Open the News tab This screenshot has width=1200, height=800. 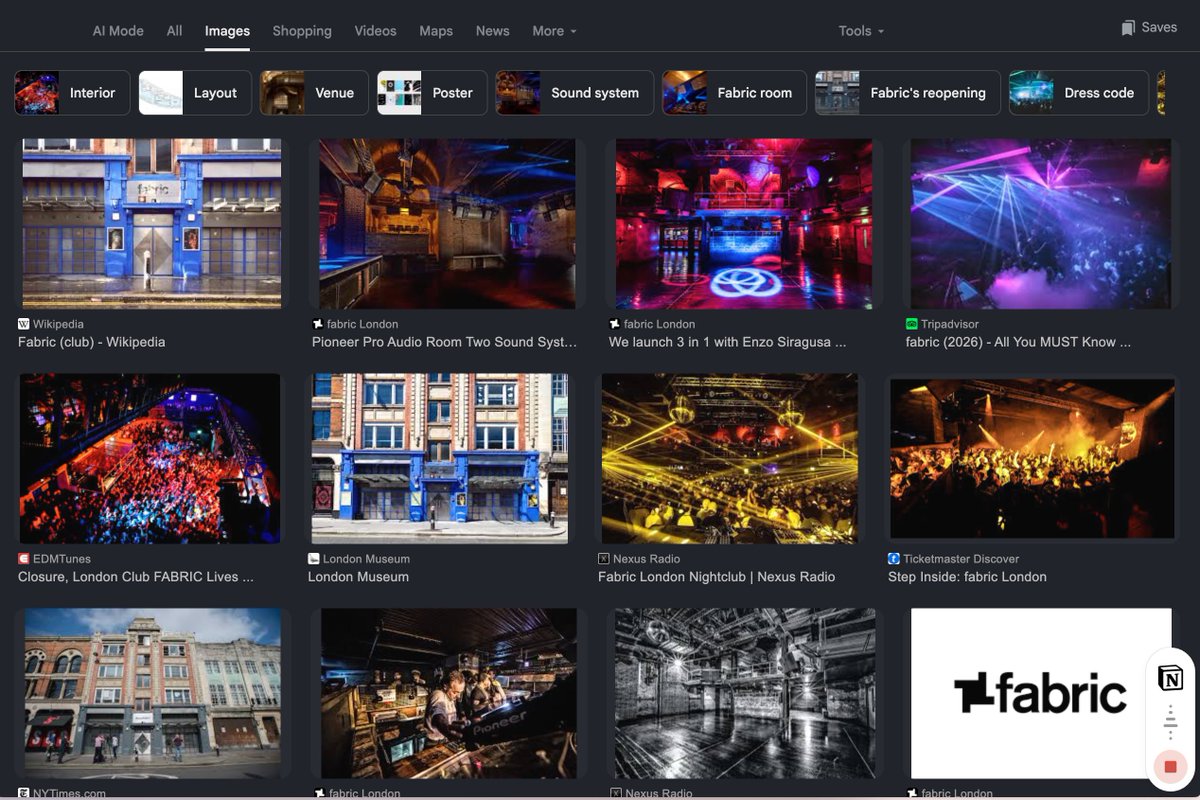pos(492,31)
